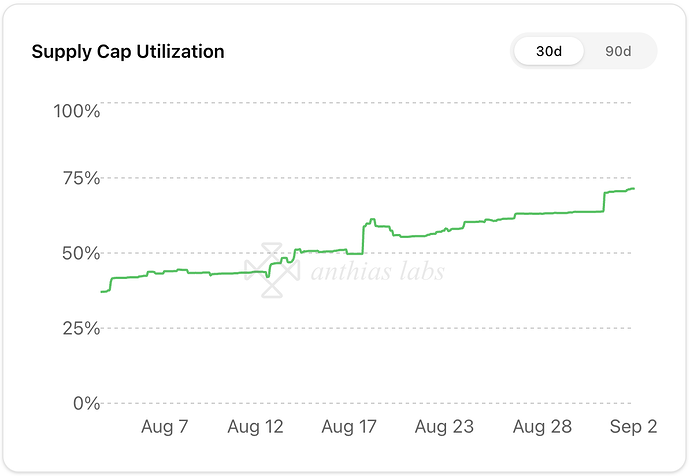Image resolution: width=689 pixels, height=476 pixels.
Task: Click the green line's left starting point
Action: click(x=102, y=291)
